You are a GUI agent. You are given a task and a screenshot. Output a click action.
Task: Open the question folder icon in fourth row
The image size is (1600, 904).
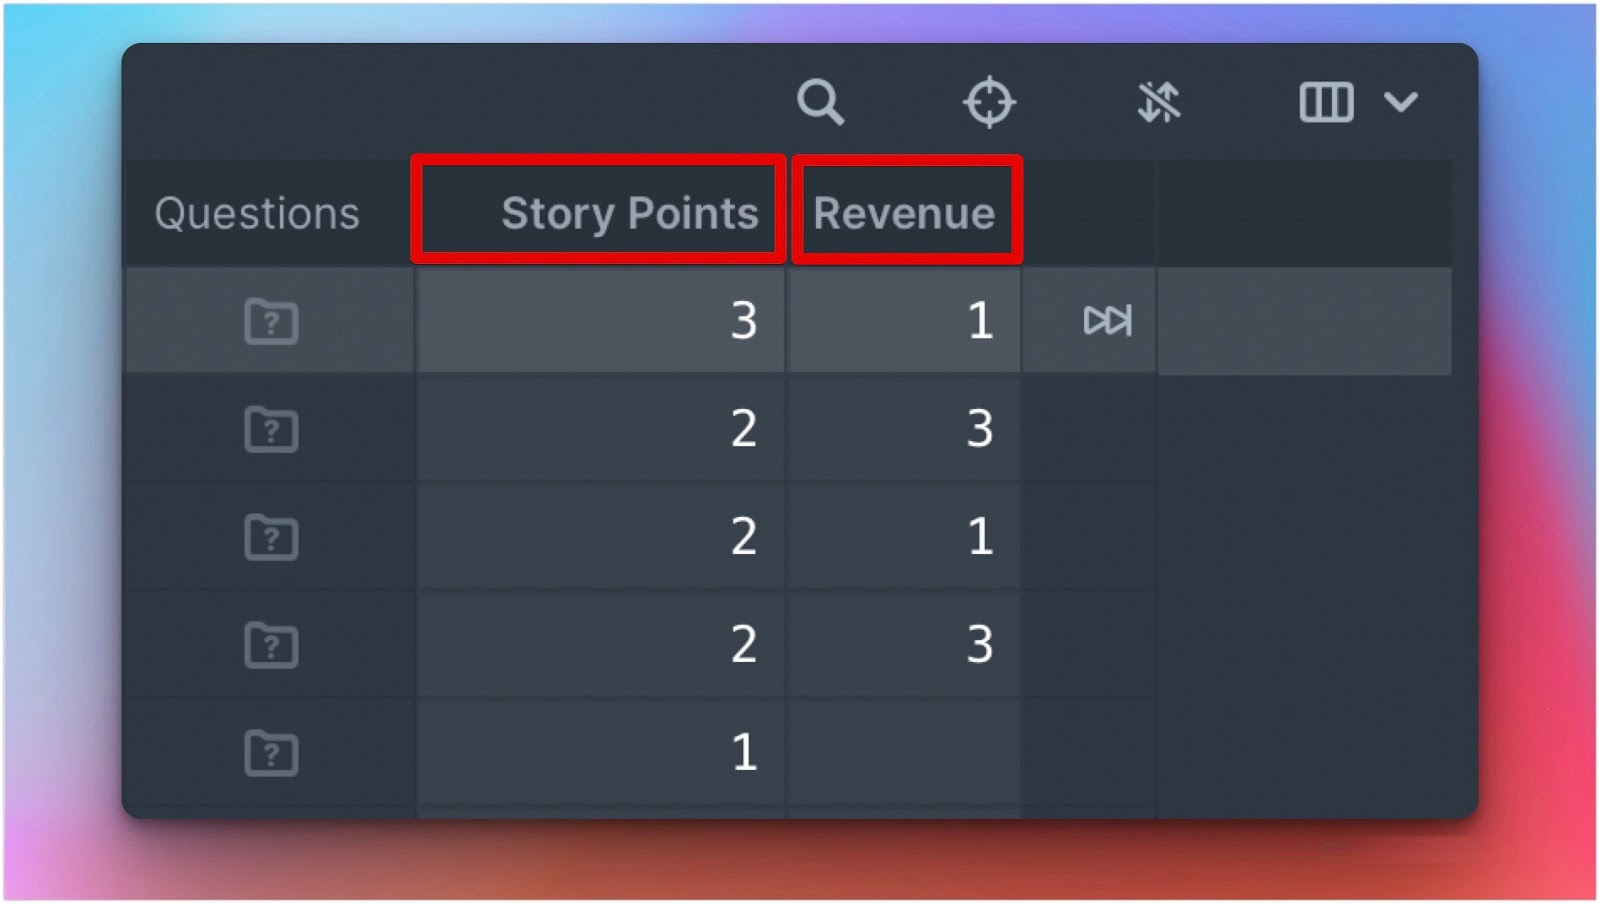pos(271,645)
